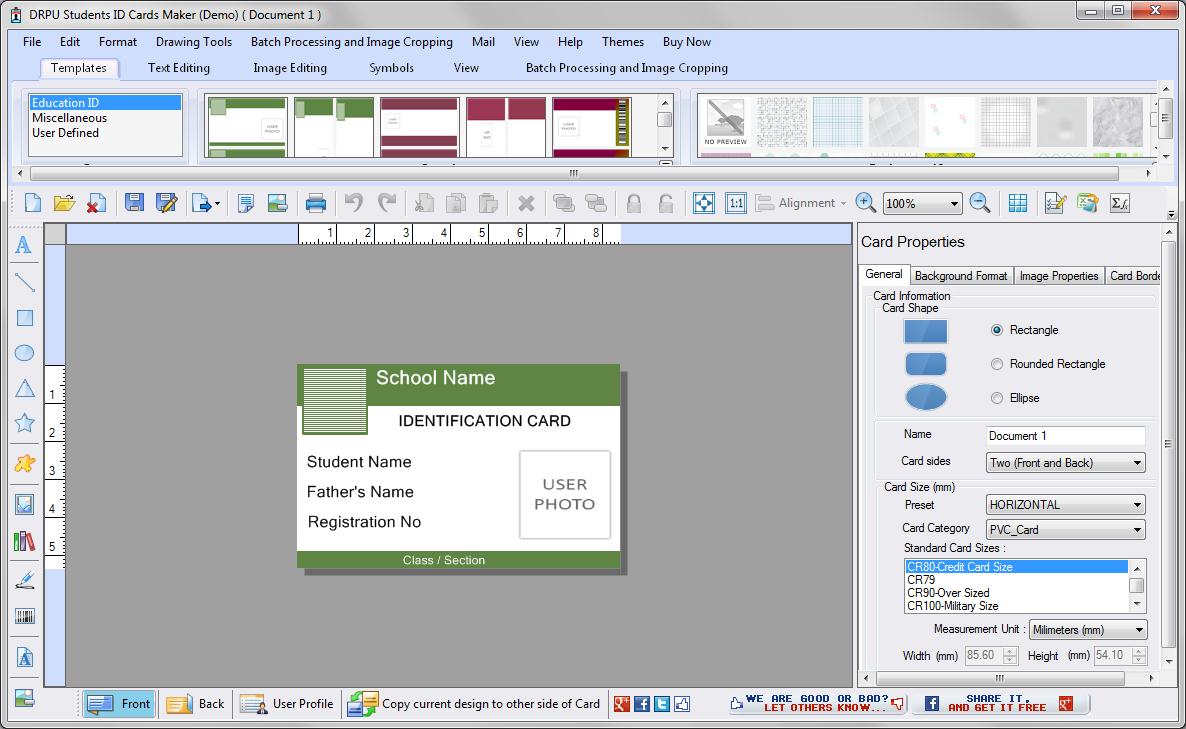The image size is (1186, 729).
Task: Select the School Name text on card
Action: (x=436, y=377)
